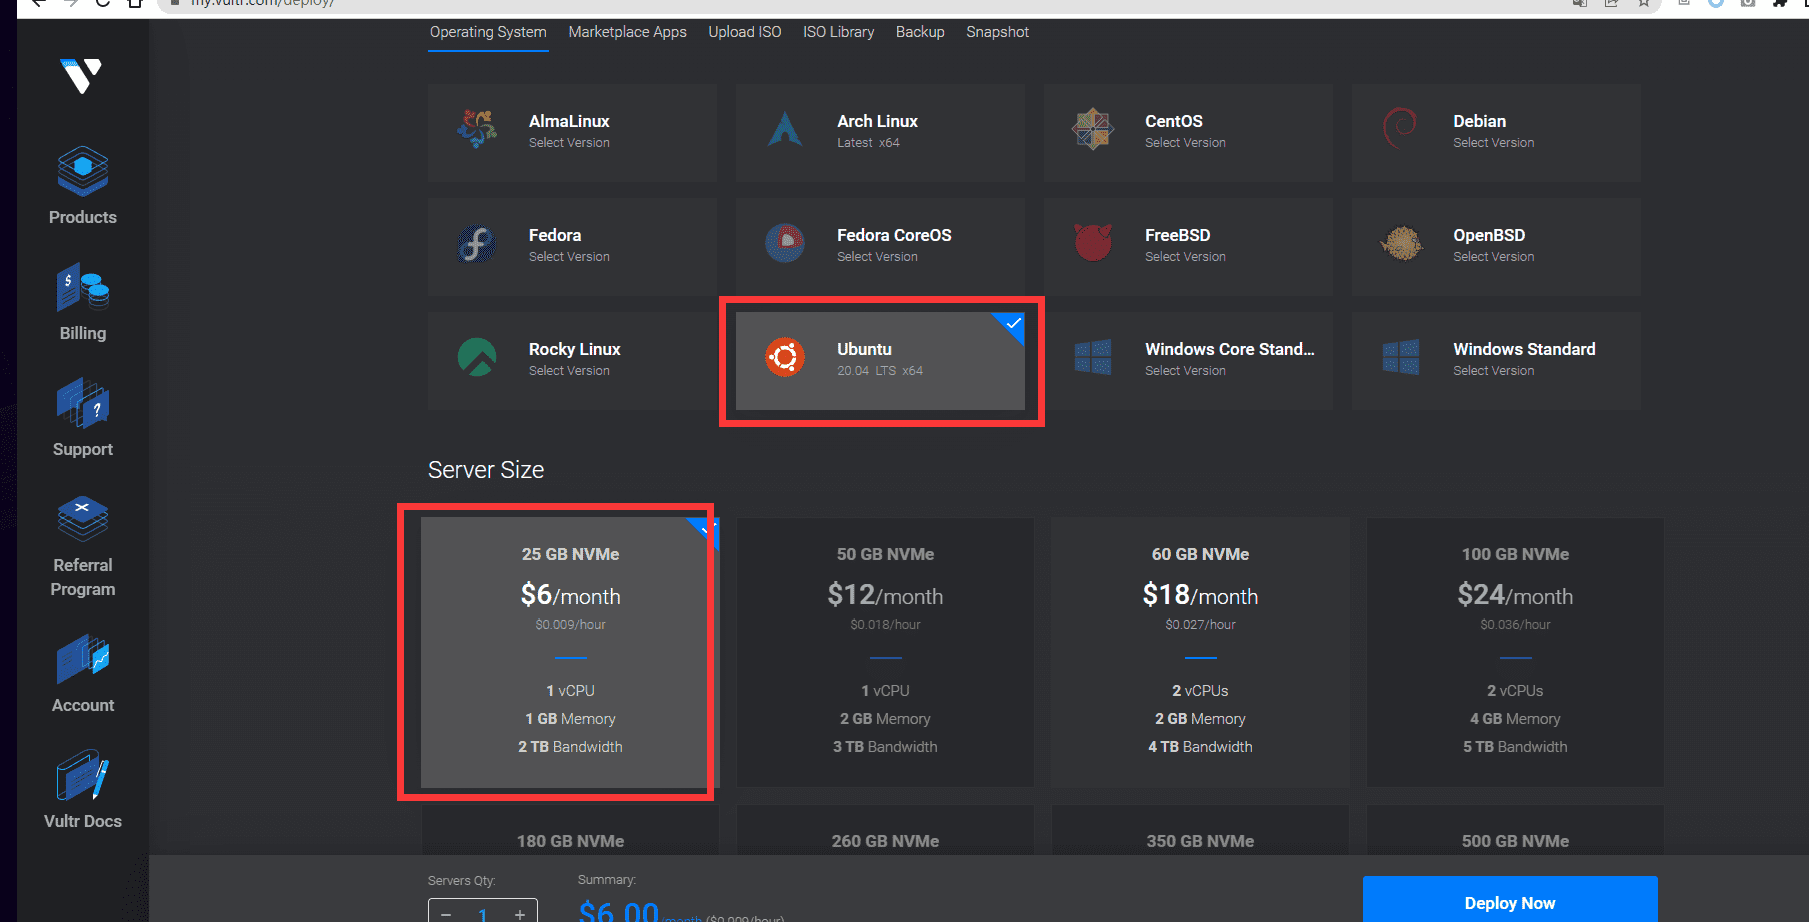This screenshot has height=922, width=1809.
Task: Choose the Fedora CoreOS logo icon
Action: 785,243
